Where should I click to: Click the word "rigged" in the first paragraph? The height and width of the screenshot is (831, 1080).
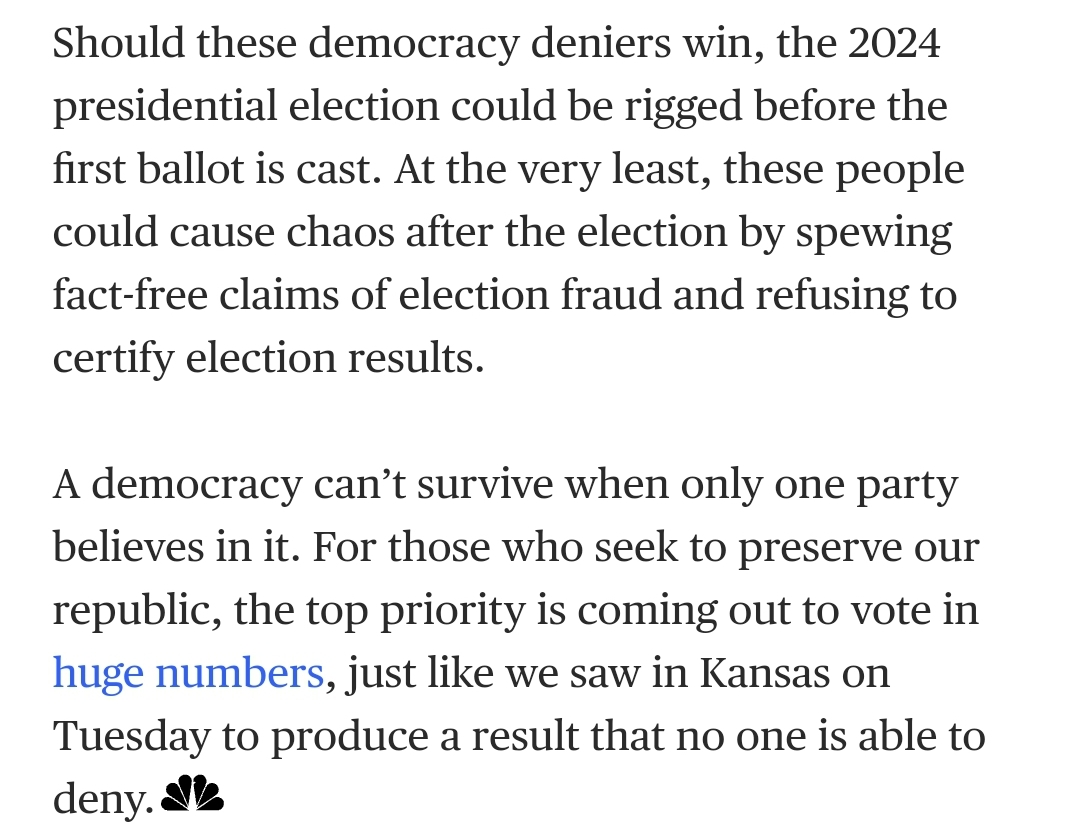click(683, 106)
